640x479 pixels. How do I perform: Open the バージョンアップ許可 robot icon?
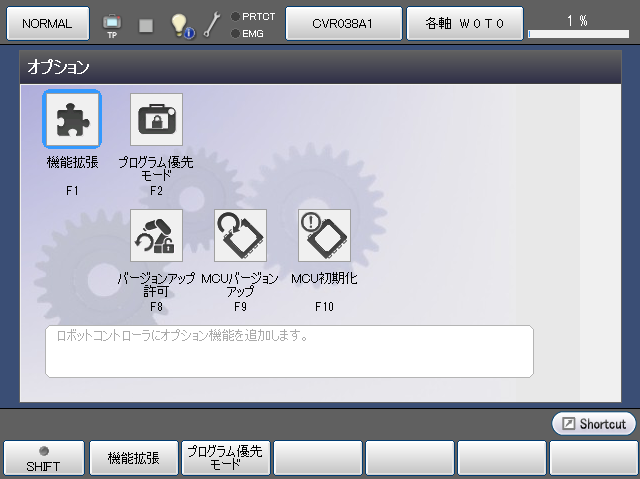pos(156,236)
